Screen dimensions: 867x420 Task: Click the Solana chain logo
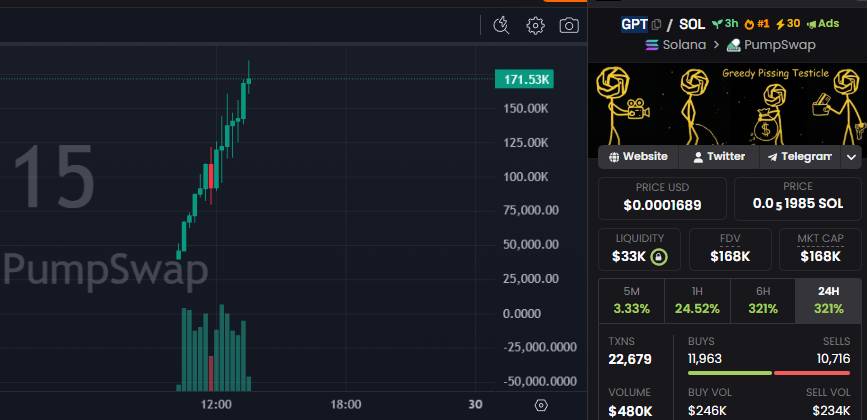pyautogui.click(x=652, y=45)
